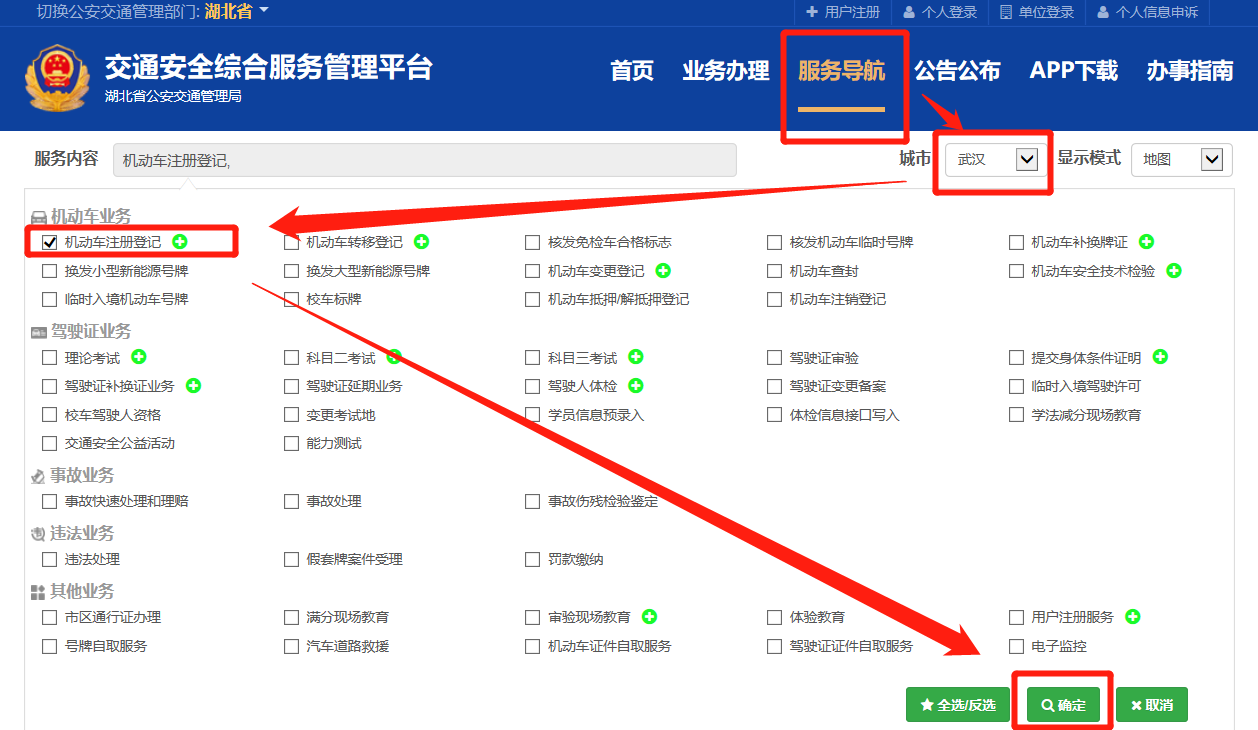Click the 取消 cancel button
Image resolution: width=1258 pixels, height=730 pixels.
pos(1152,705)
